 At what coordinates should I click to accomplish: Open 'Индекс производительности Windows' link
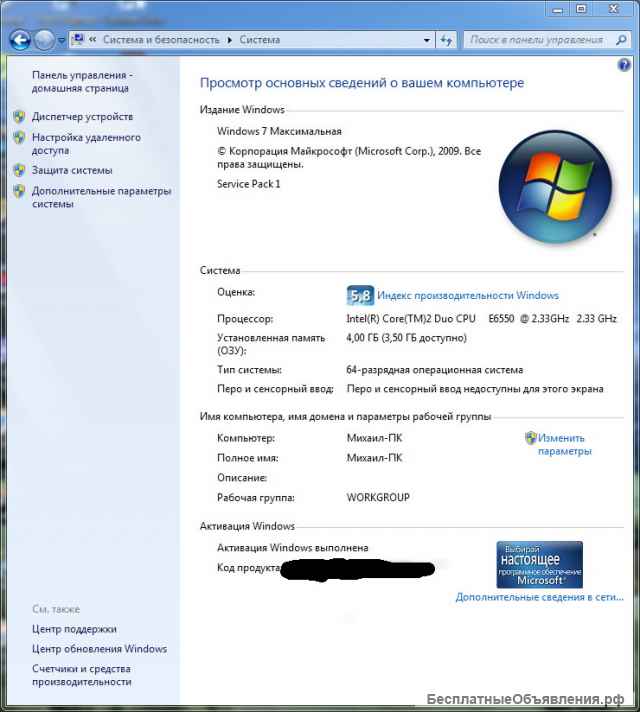[x=468, y=295]
